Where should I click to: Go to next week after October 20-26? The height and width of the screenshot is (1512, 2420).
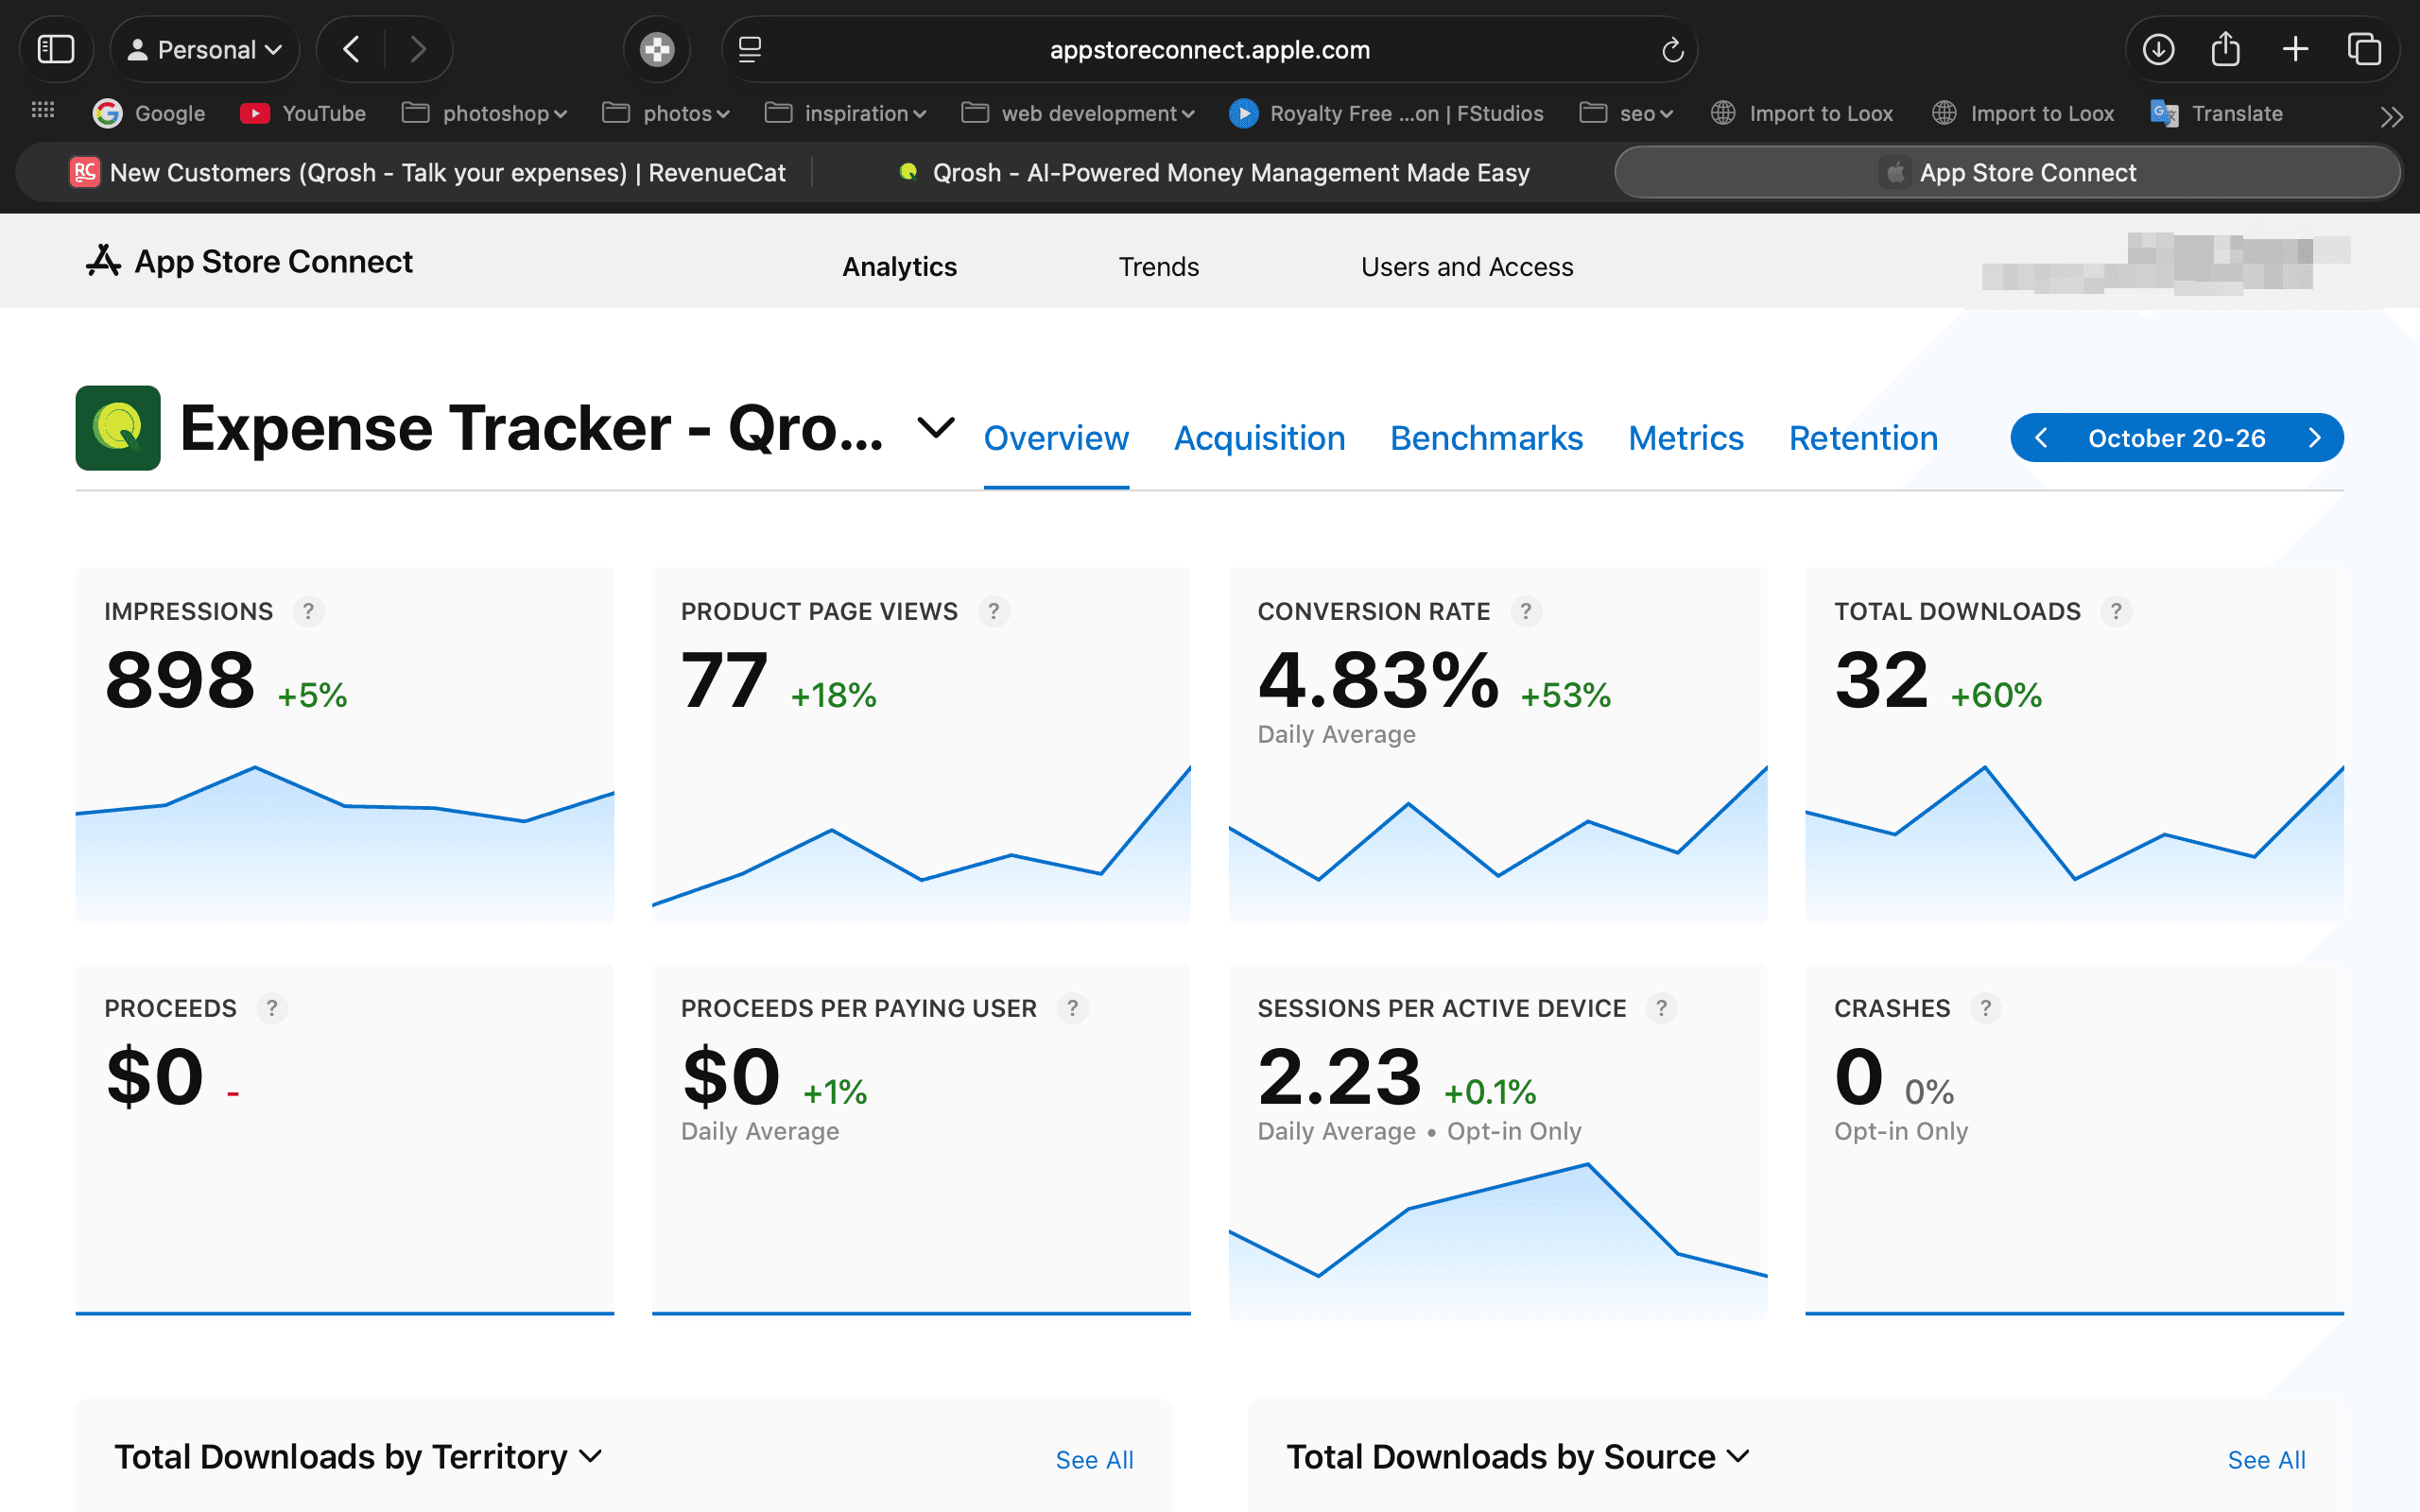click(2314, 438)
